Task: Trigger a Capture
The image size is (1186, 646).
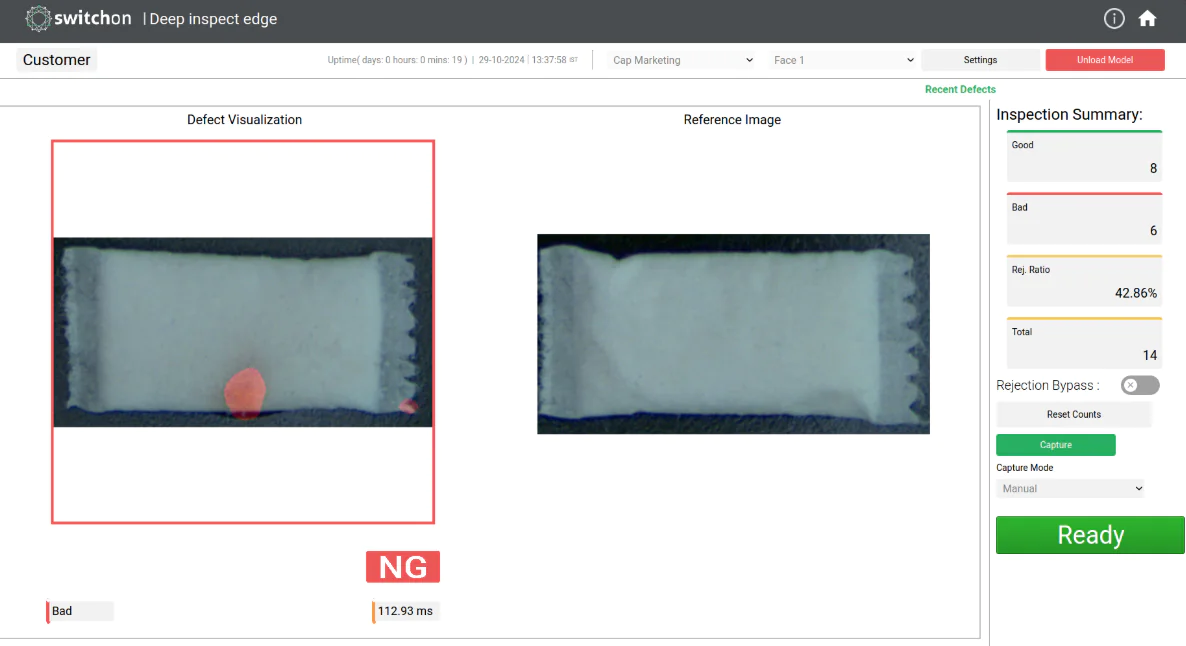Action: [1055, 444]
